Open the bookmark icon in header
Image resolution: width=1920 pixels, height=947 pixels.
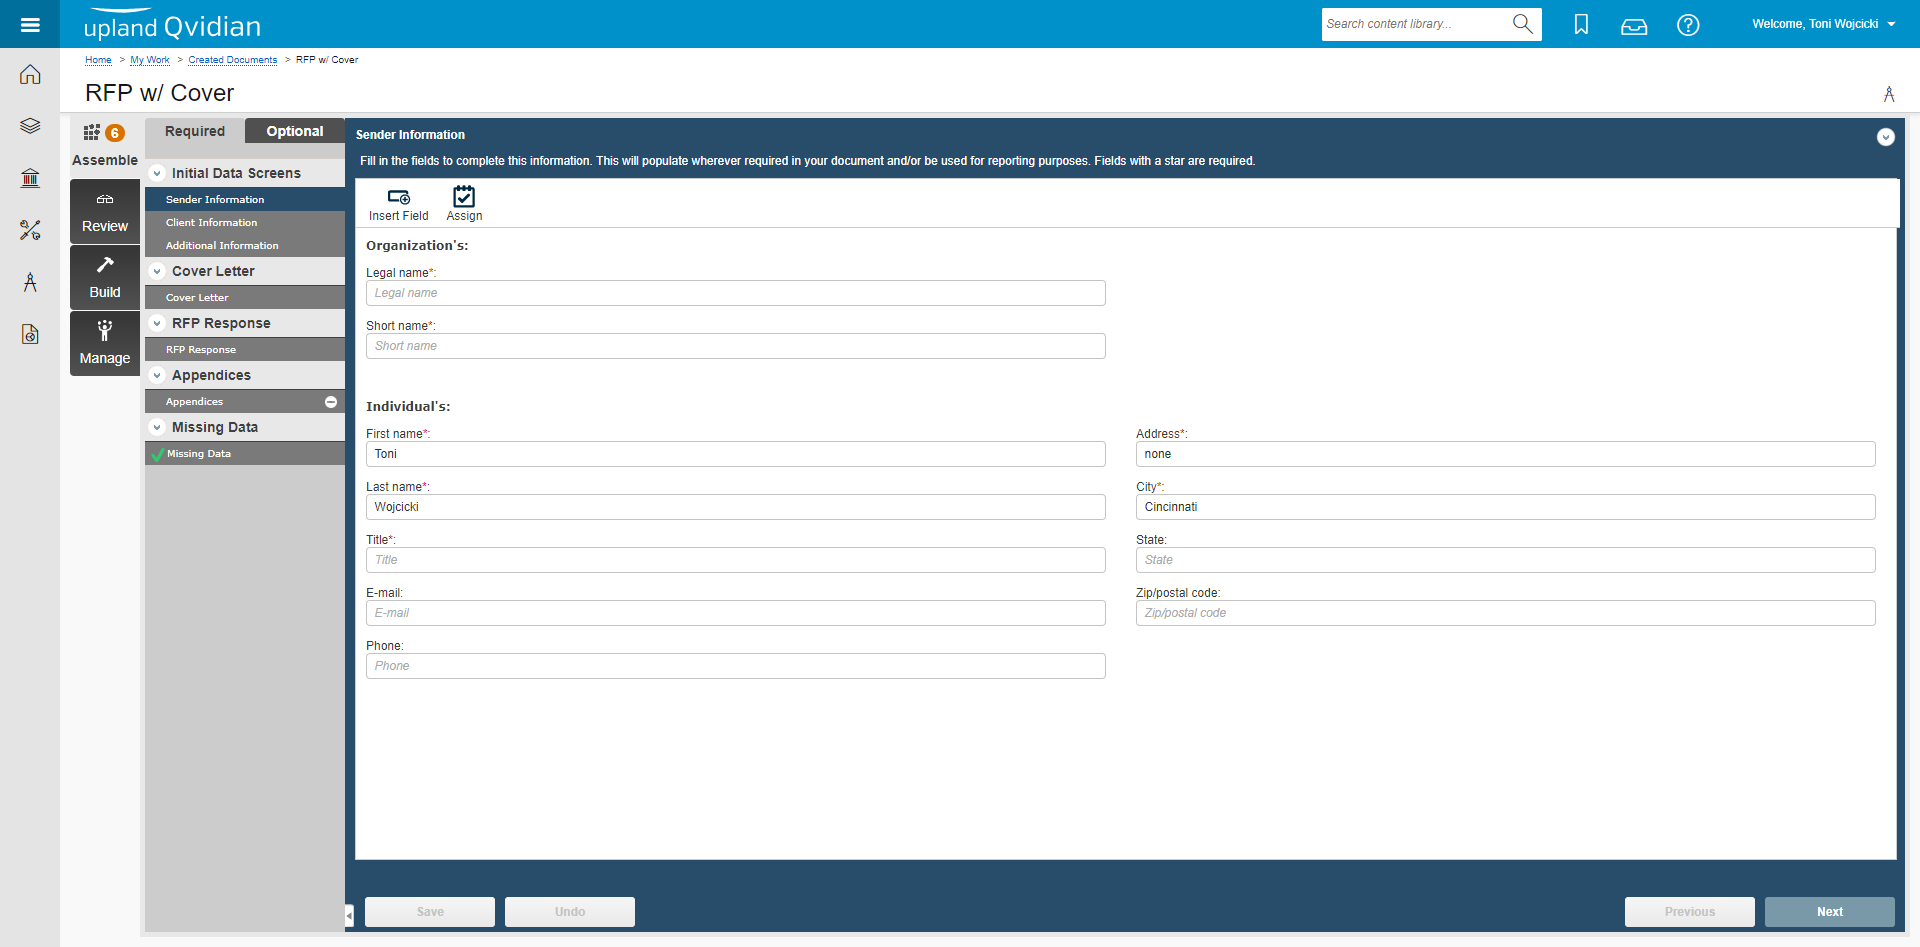[1581, 24]
